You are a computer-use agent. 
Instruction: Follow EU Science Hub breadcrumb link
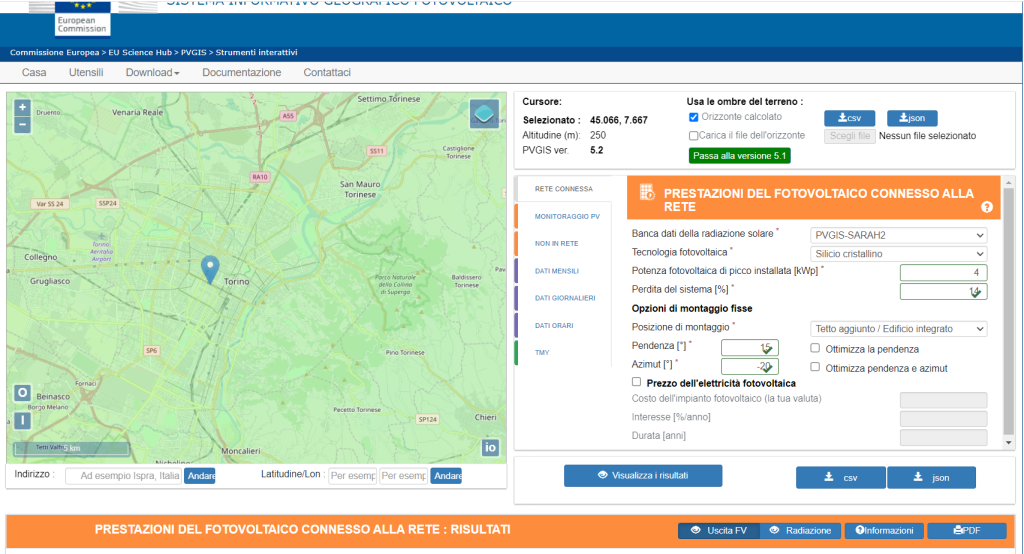[x=140, y=52]
